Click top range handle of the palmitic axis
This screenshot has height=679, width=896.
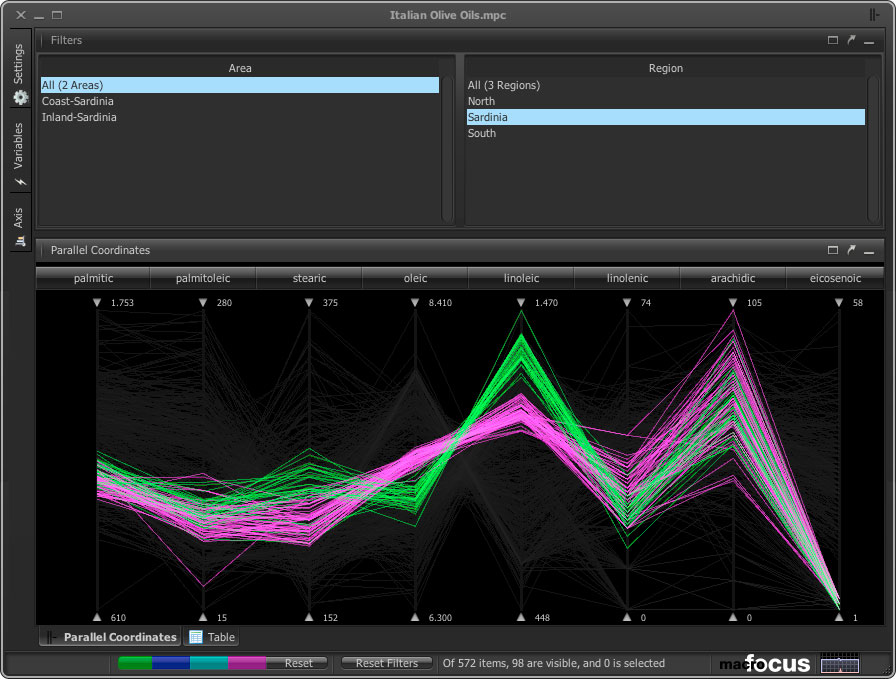point(97,302)
